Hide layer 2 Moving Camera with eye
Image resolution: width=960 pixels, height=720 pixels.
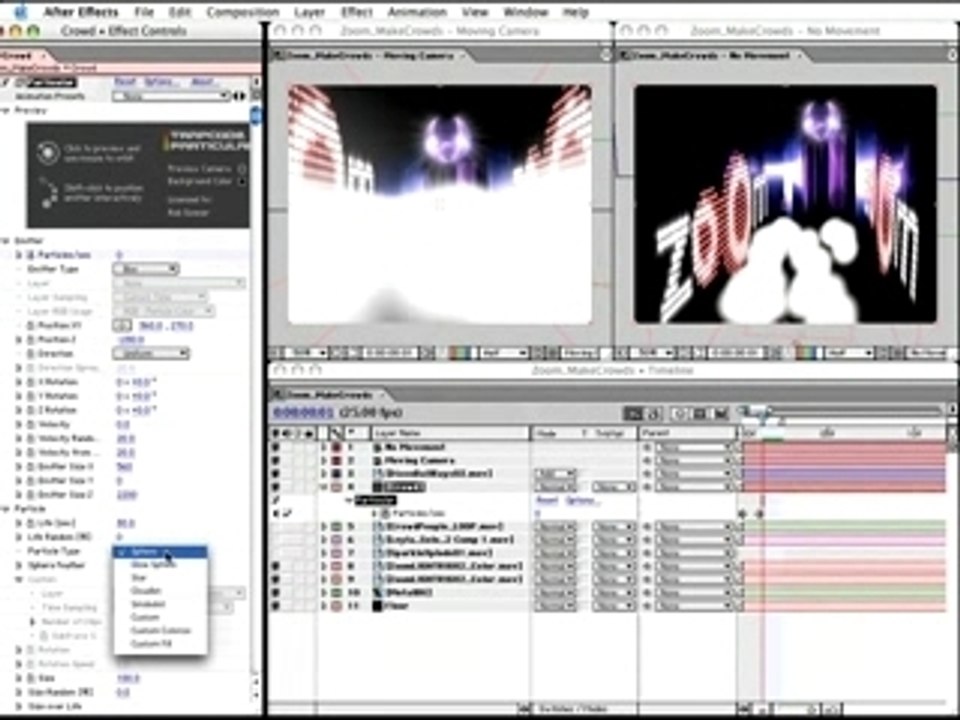(276, 460)
